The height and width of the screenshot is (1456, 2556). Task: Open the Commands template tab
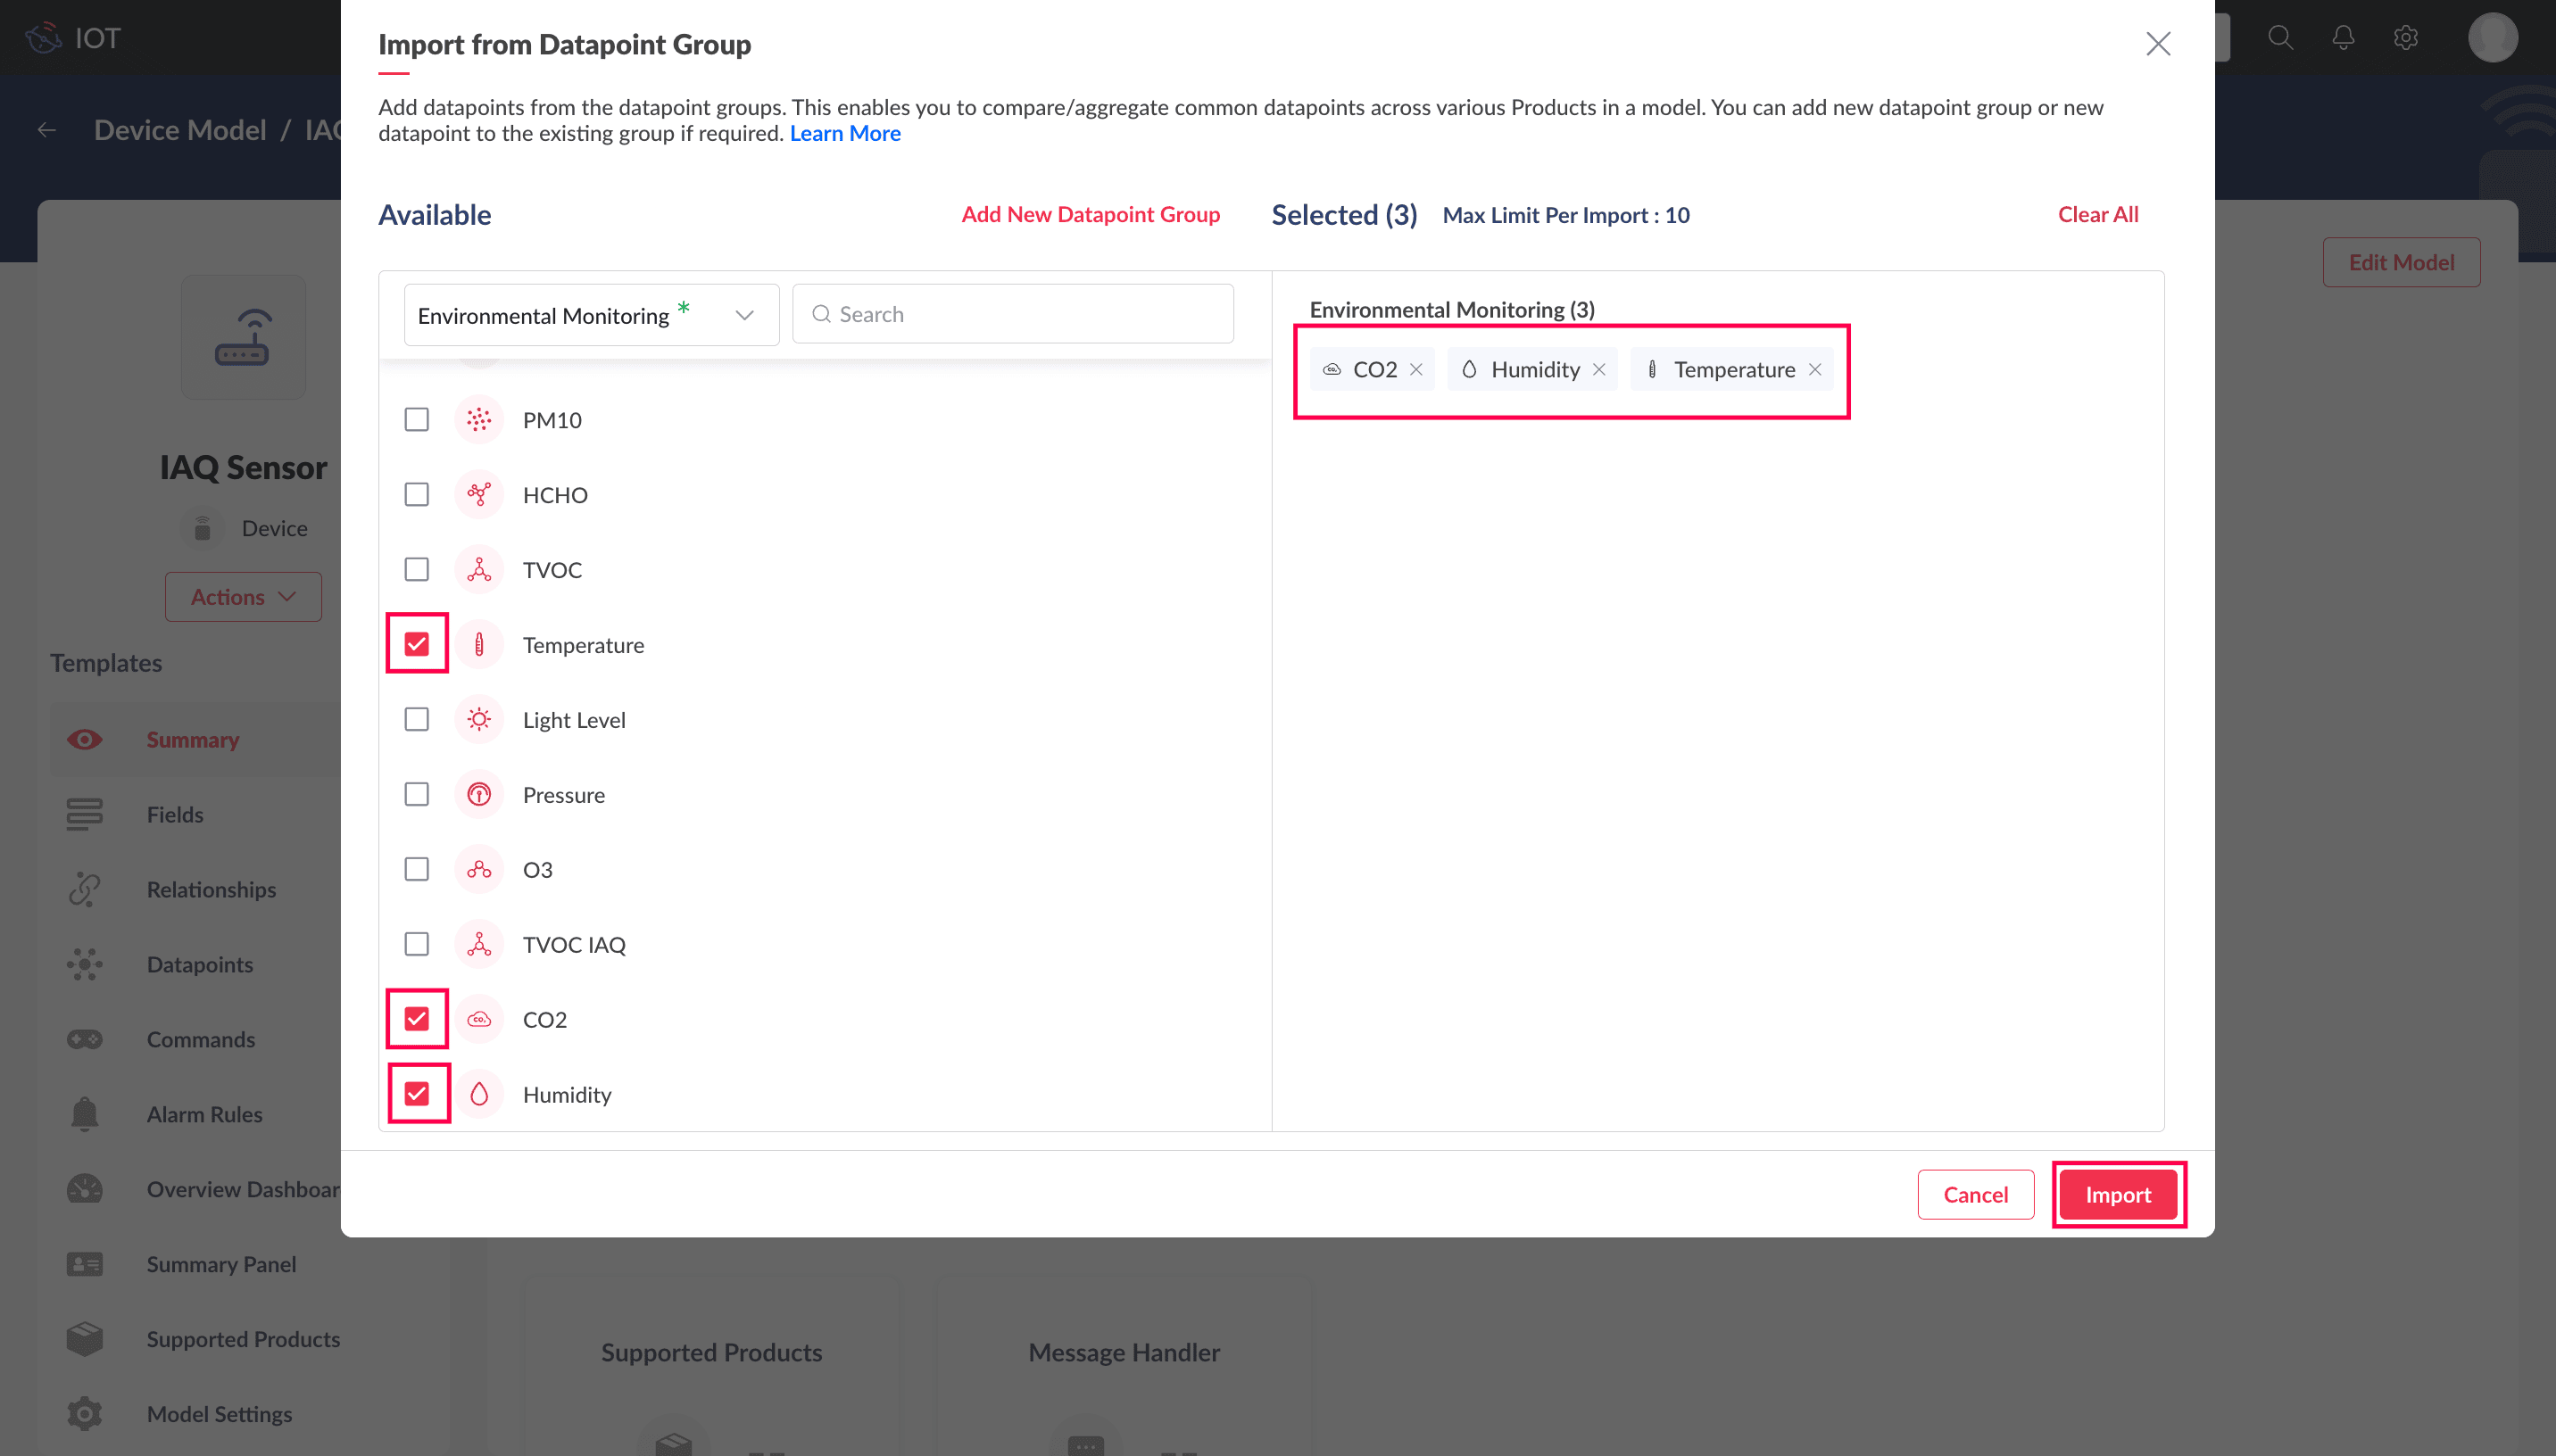(196, 1039)
